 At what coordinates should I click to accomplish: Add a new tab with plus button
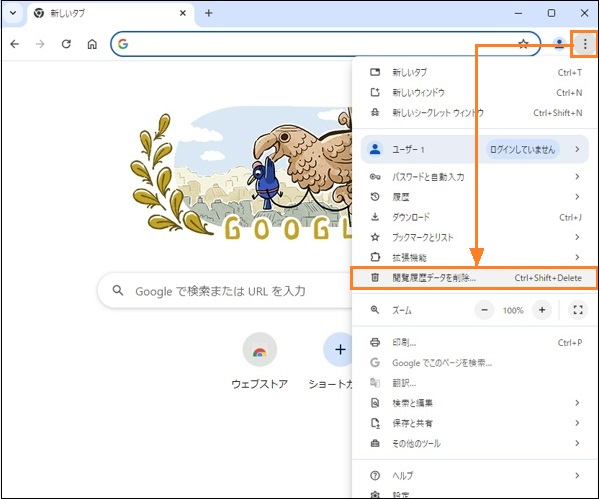[x=209, y=13]
